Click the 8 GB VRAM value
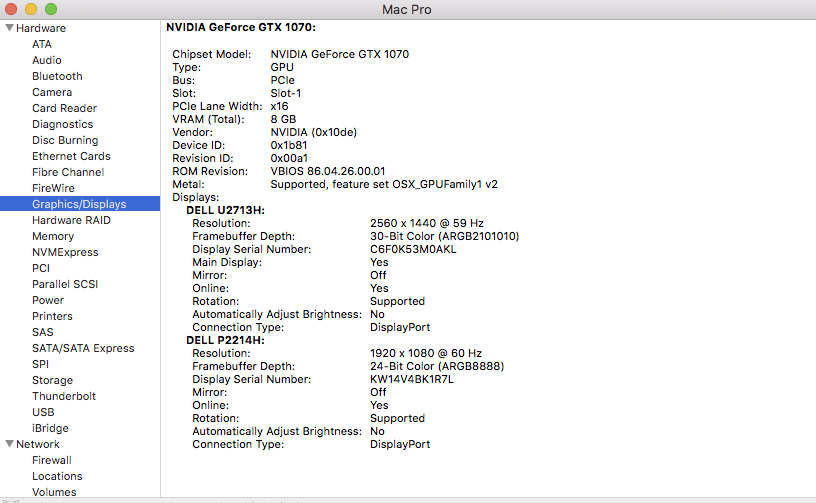 click(283, 119)
